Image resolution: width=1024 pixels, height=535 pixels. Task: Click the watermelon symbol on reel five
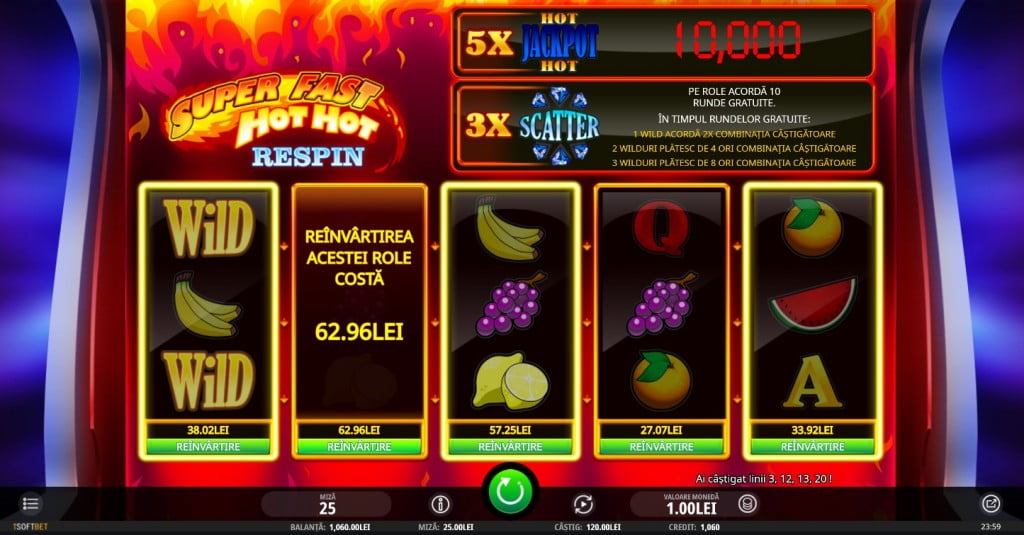click(812, 304)
